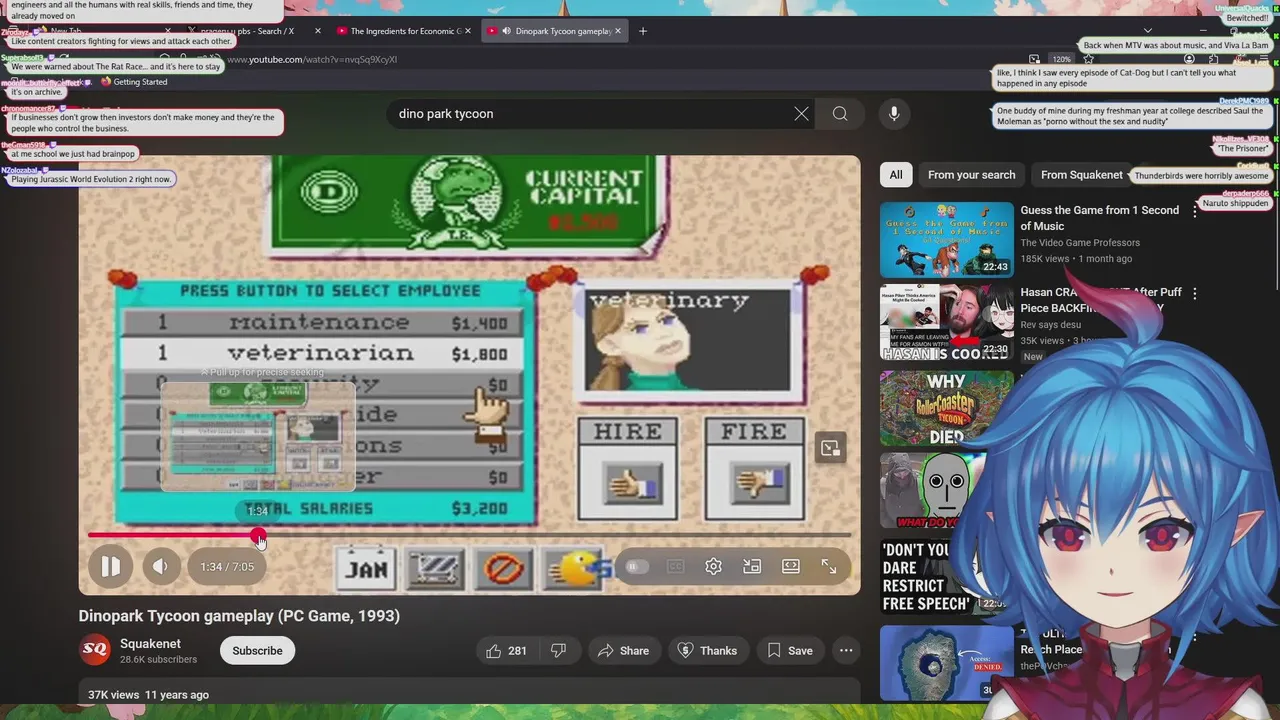
Task: Open the Share dialog
Action: (x=623, y=651)
